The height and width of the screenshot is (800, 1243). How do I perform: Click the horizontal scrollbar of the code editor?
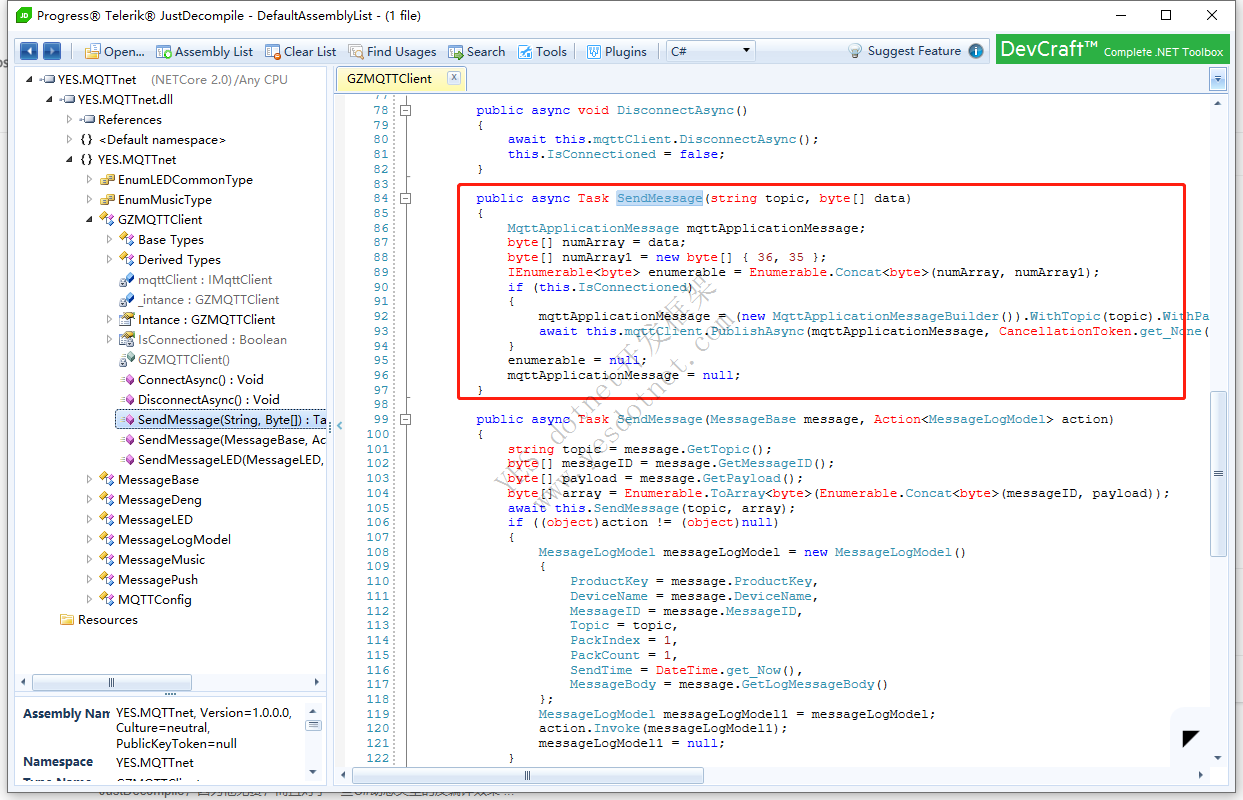tap(527, 775)
